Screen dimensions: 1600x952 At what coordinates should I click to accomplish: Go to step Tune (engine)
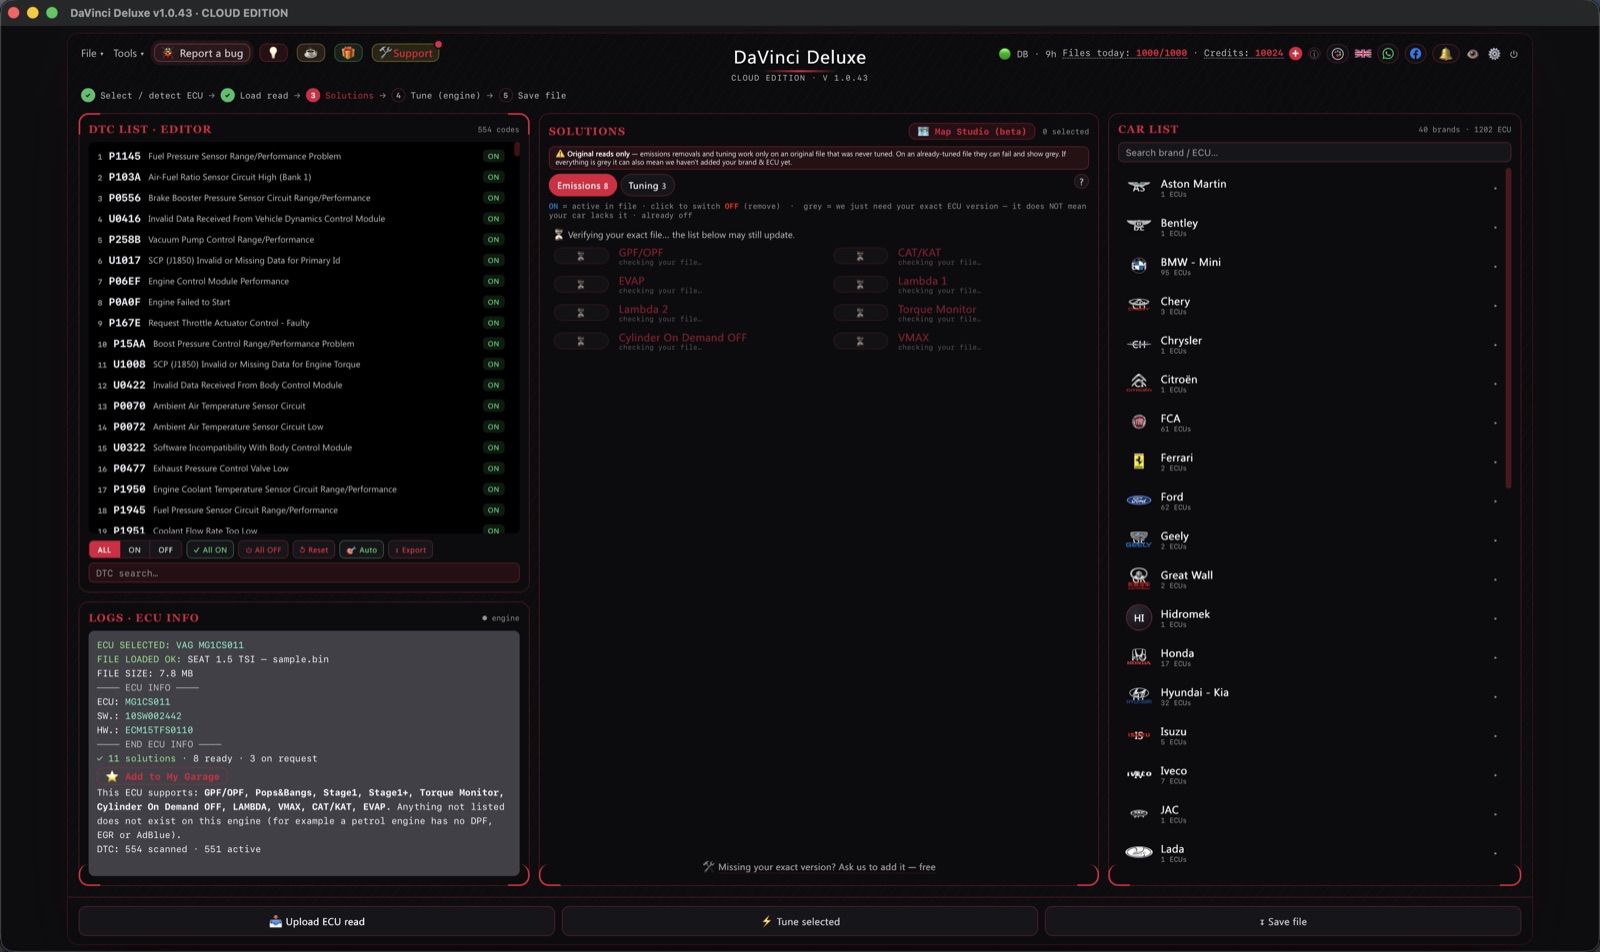pos(436,96)
